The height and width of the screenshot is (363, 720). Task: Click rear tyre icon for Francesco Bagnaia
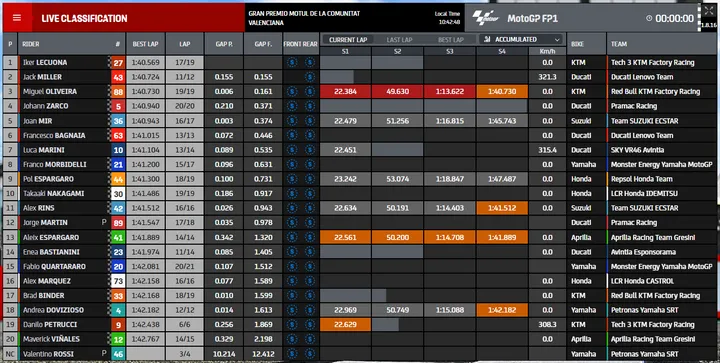tap(310, 135)
